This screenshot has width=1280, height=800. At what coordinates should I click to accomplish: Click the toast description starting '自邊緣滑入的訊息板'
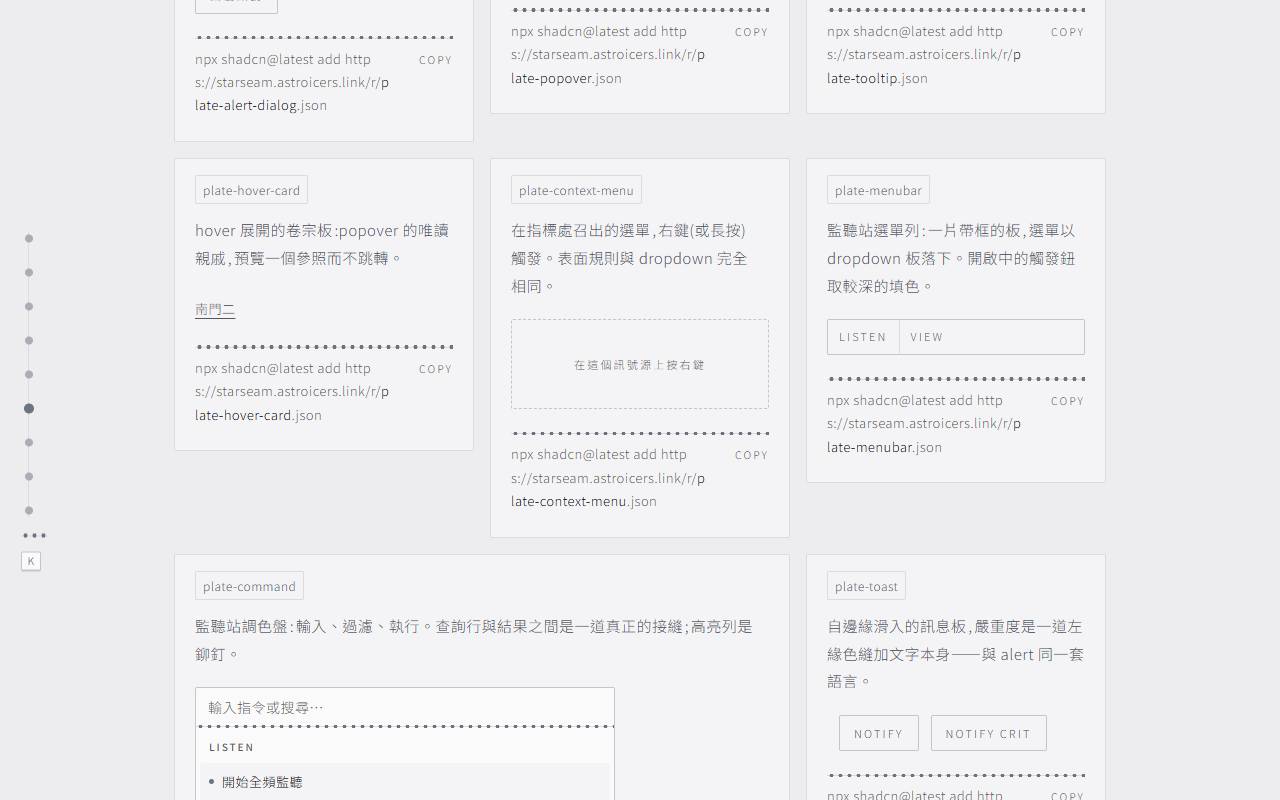coord(955,654)
